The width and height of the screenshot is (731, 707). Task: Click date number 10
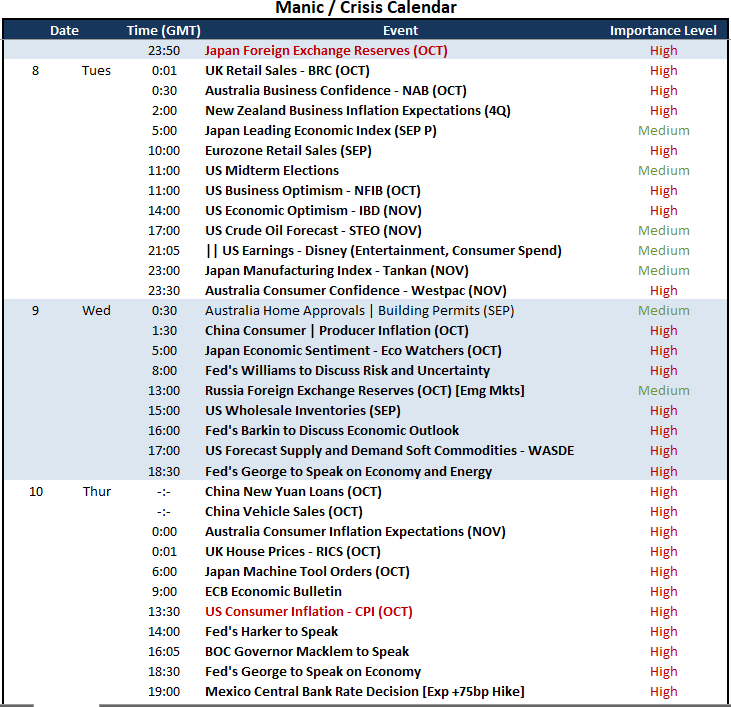click(36, 492)
